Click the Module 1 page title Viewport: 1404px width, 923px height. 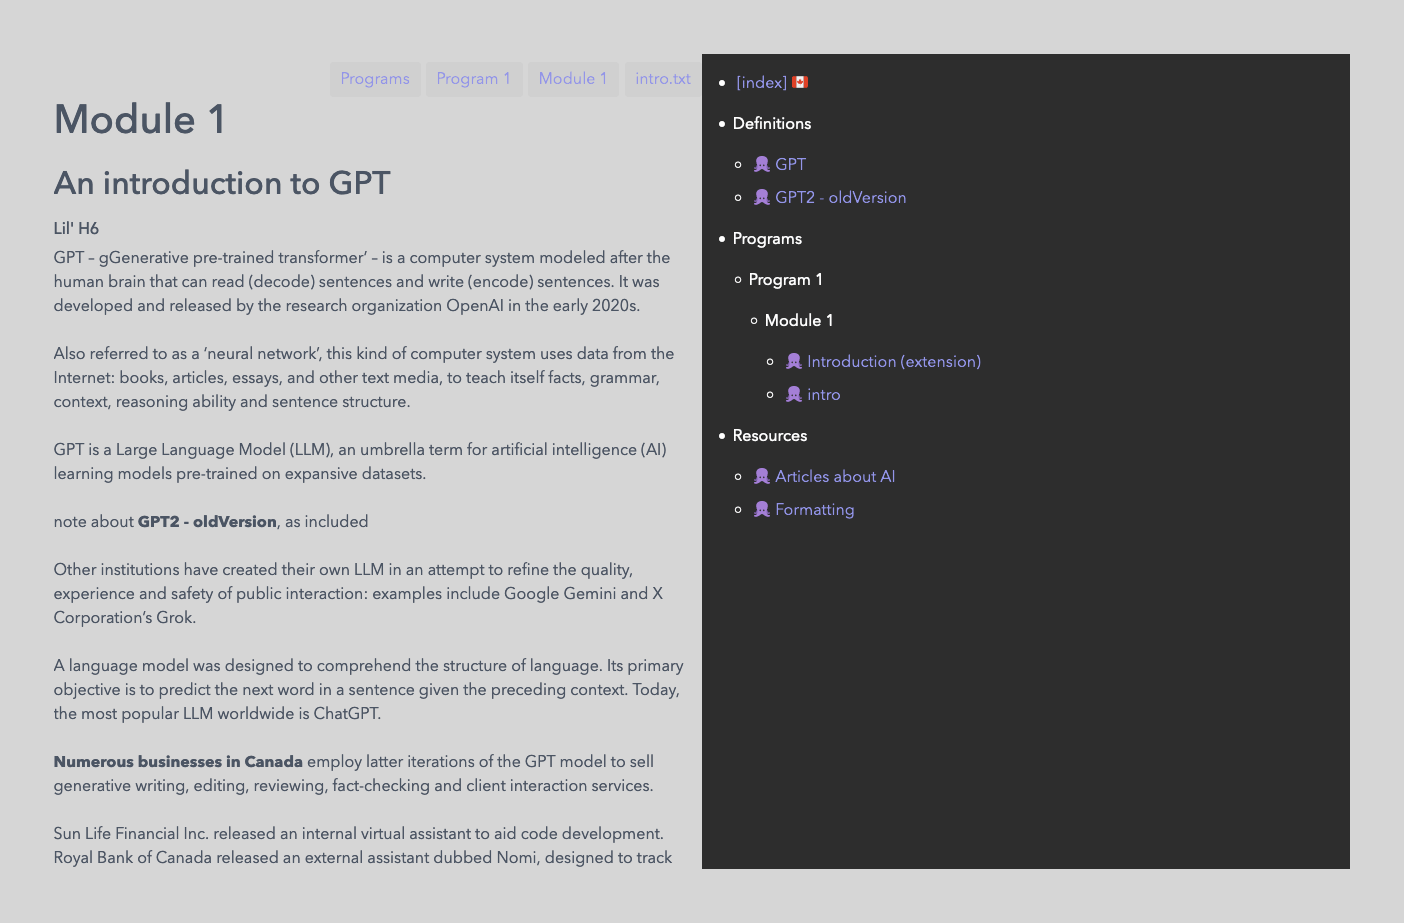coord(140,120)
